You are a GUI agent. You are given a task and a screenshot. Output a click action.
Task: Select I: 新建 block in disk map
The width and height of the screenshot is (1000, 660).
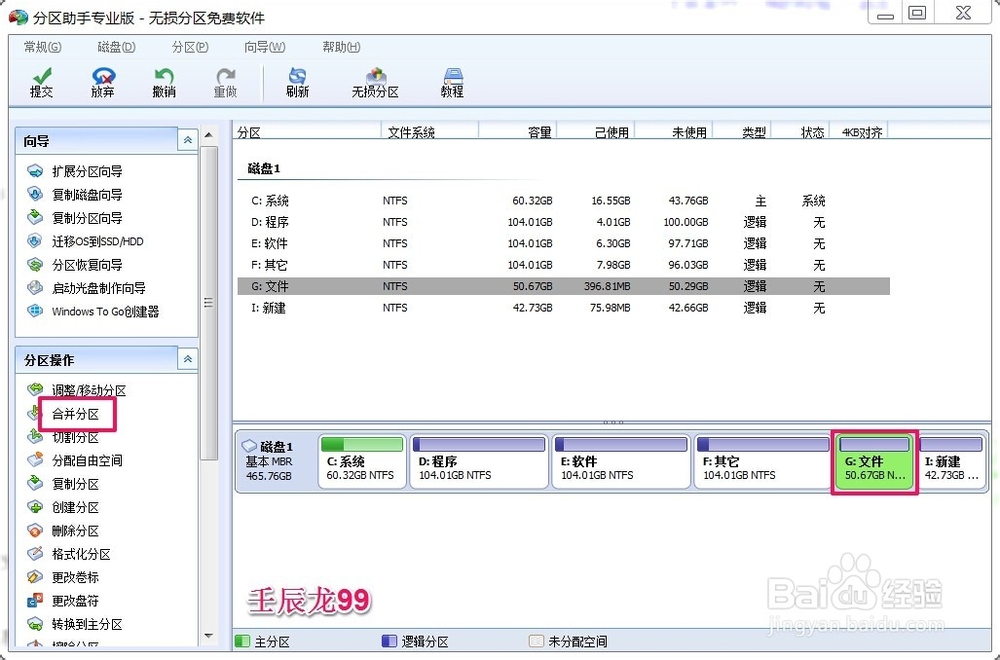952,462
